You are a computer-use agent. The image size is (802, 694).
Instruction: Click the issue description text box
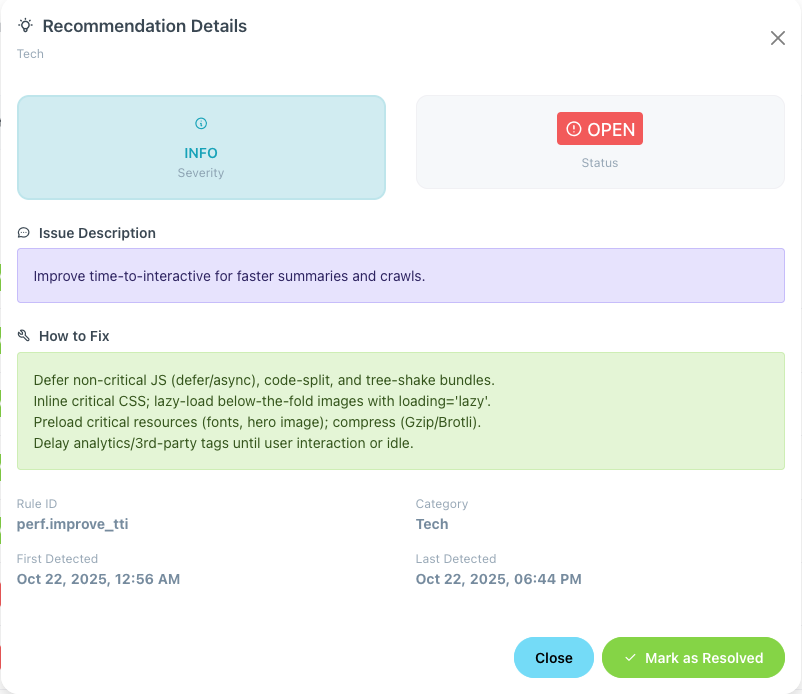pos(400,276)
